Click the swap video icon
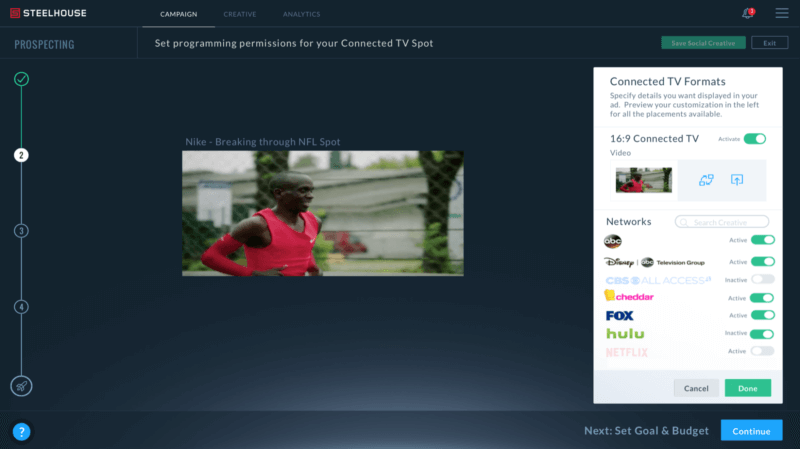The image size is (800, 449). pyautogui.click(x=706, y=180)
